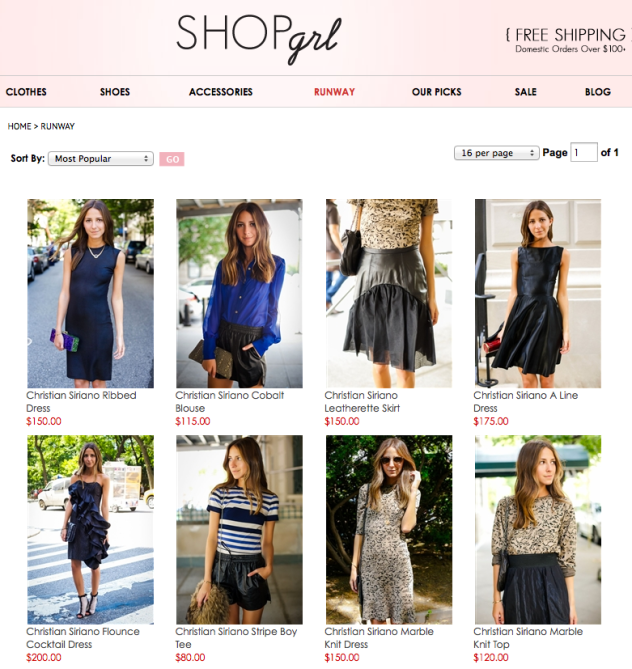Click Christian Siriano Stripe Boy Tee link
Viewport: 632px width, 669px height.
click(236, 638)
